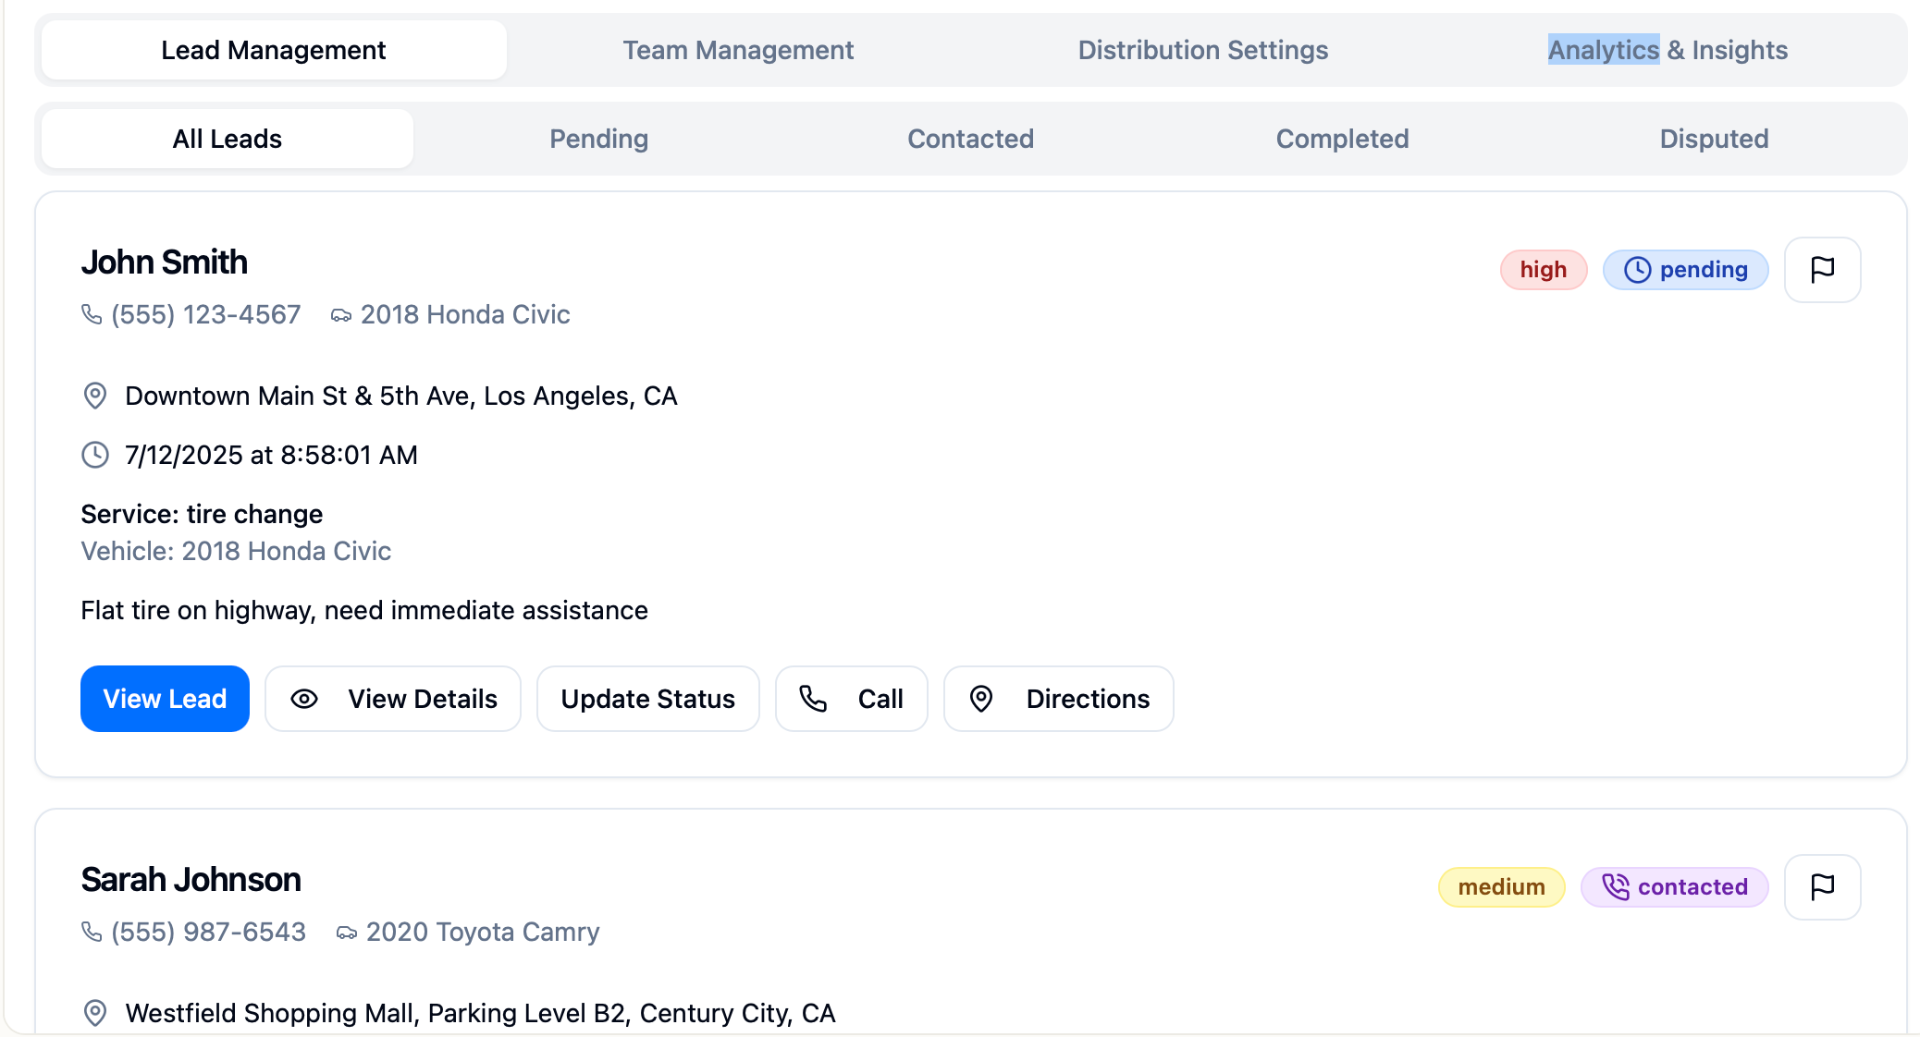
Task: Click the clock icon next to 7/12/2025 timestamp
Action: [95, 455]
